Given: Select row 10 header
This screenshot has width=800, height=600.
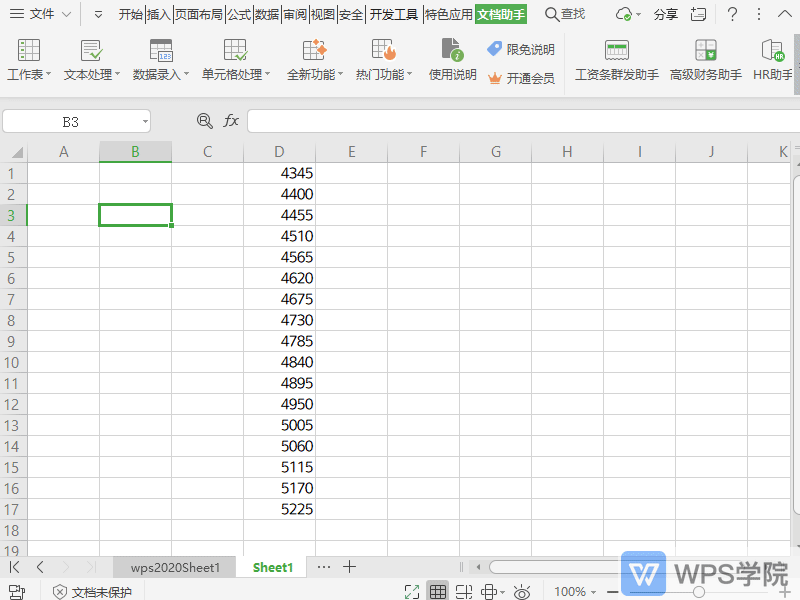Looking at the screenshot, I should tap(13, 362).
